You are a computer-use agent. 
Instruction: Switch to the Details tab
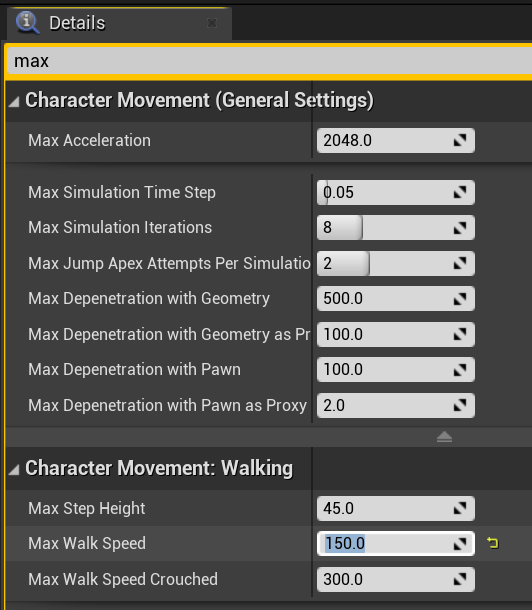77,23
